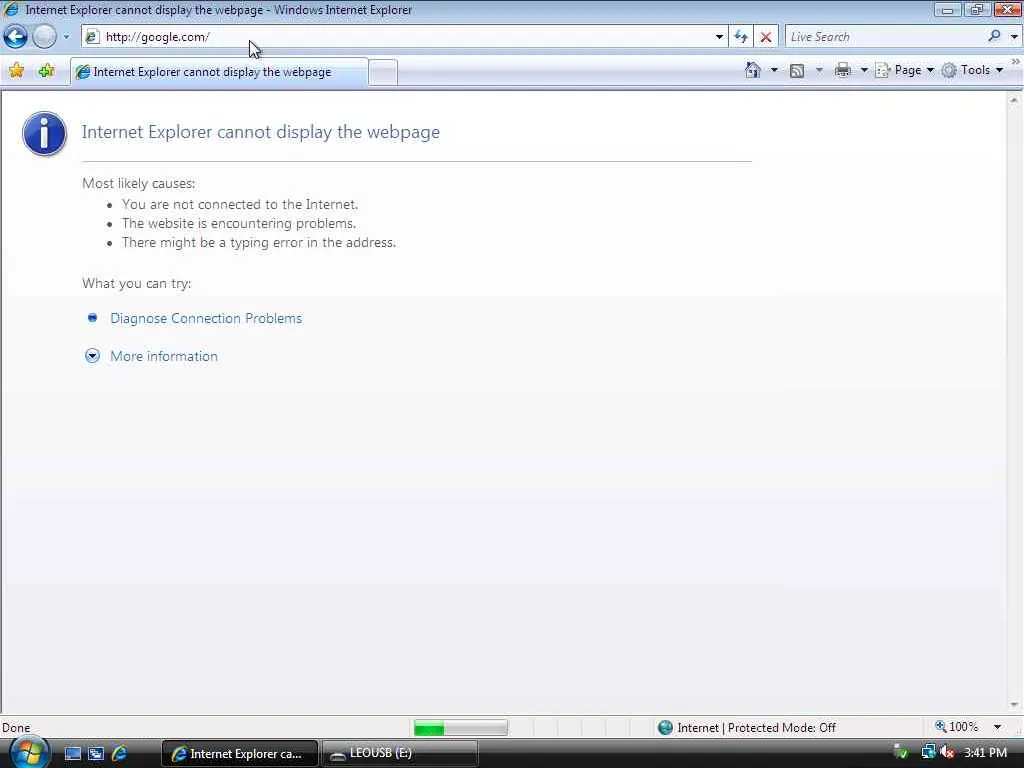The height and width of the screenshot is (768, 1024).
Task: Click the search magnifier icon
Action: click(x=994, y=37)
